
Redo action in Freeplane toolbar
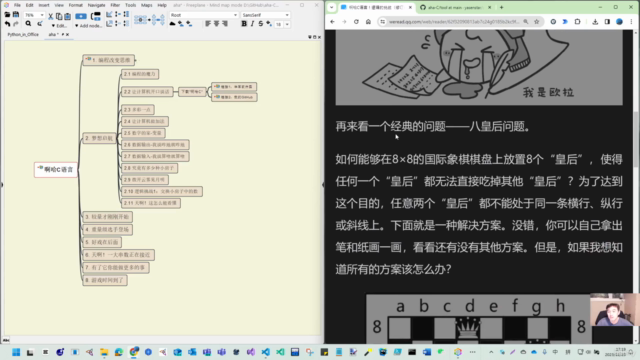click(x=16, y=24)
